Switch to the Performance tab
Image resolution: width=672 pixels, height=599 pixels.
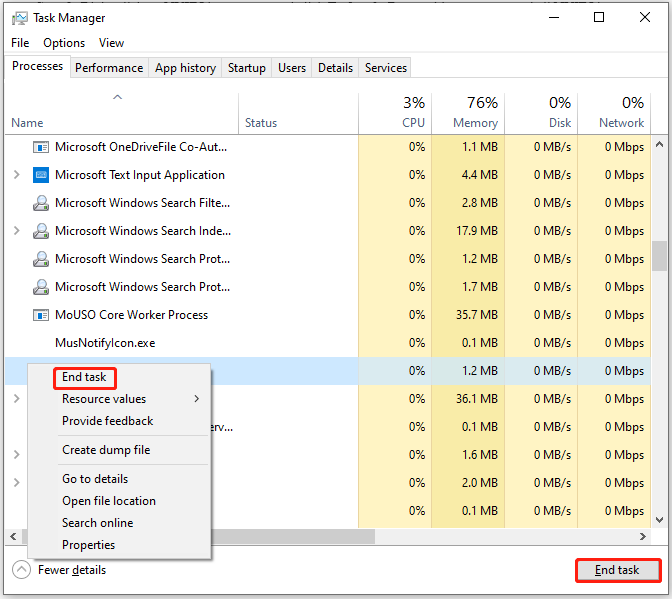(x=109, y=68)
